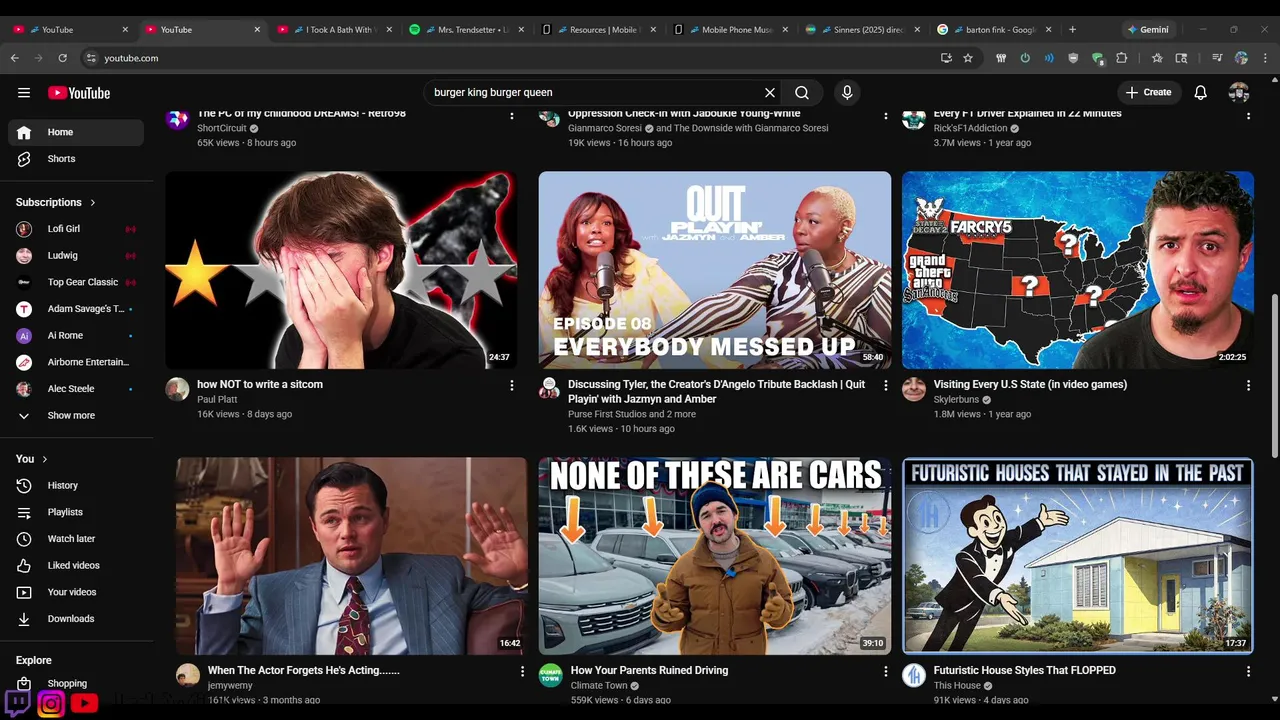1280x720 pixels.
Task: Open options for Visiting Every U.S State
Action: click(1248, 385)
